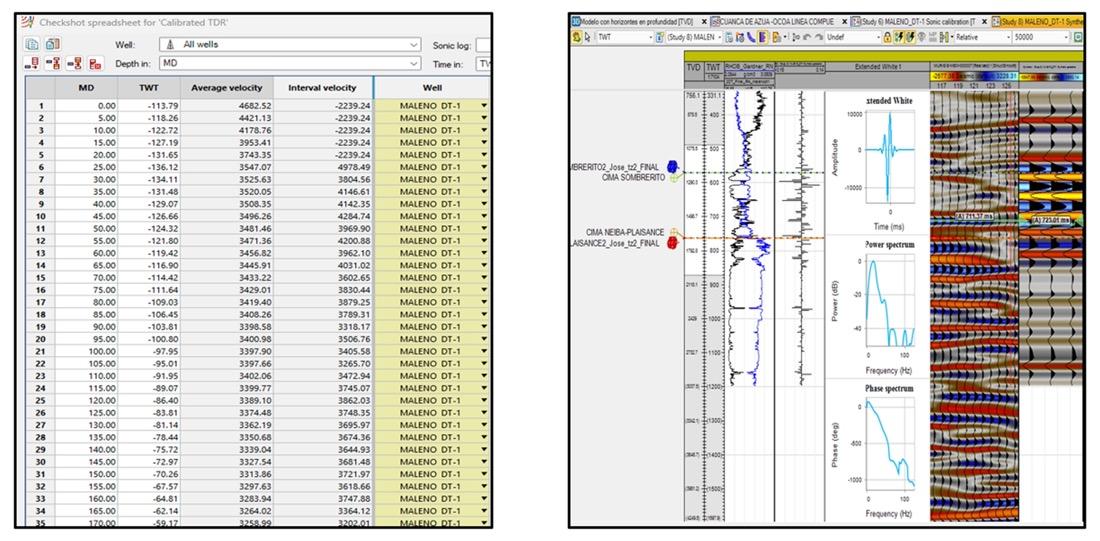This screenshot has height=541, width=1100.
Task: Toggle the second highlighted lightning icon
Action: pos(910,37)
